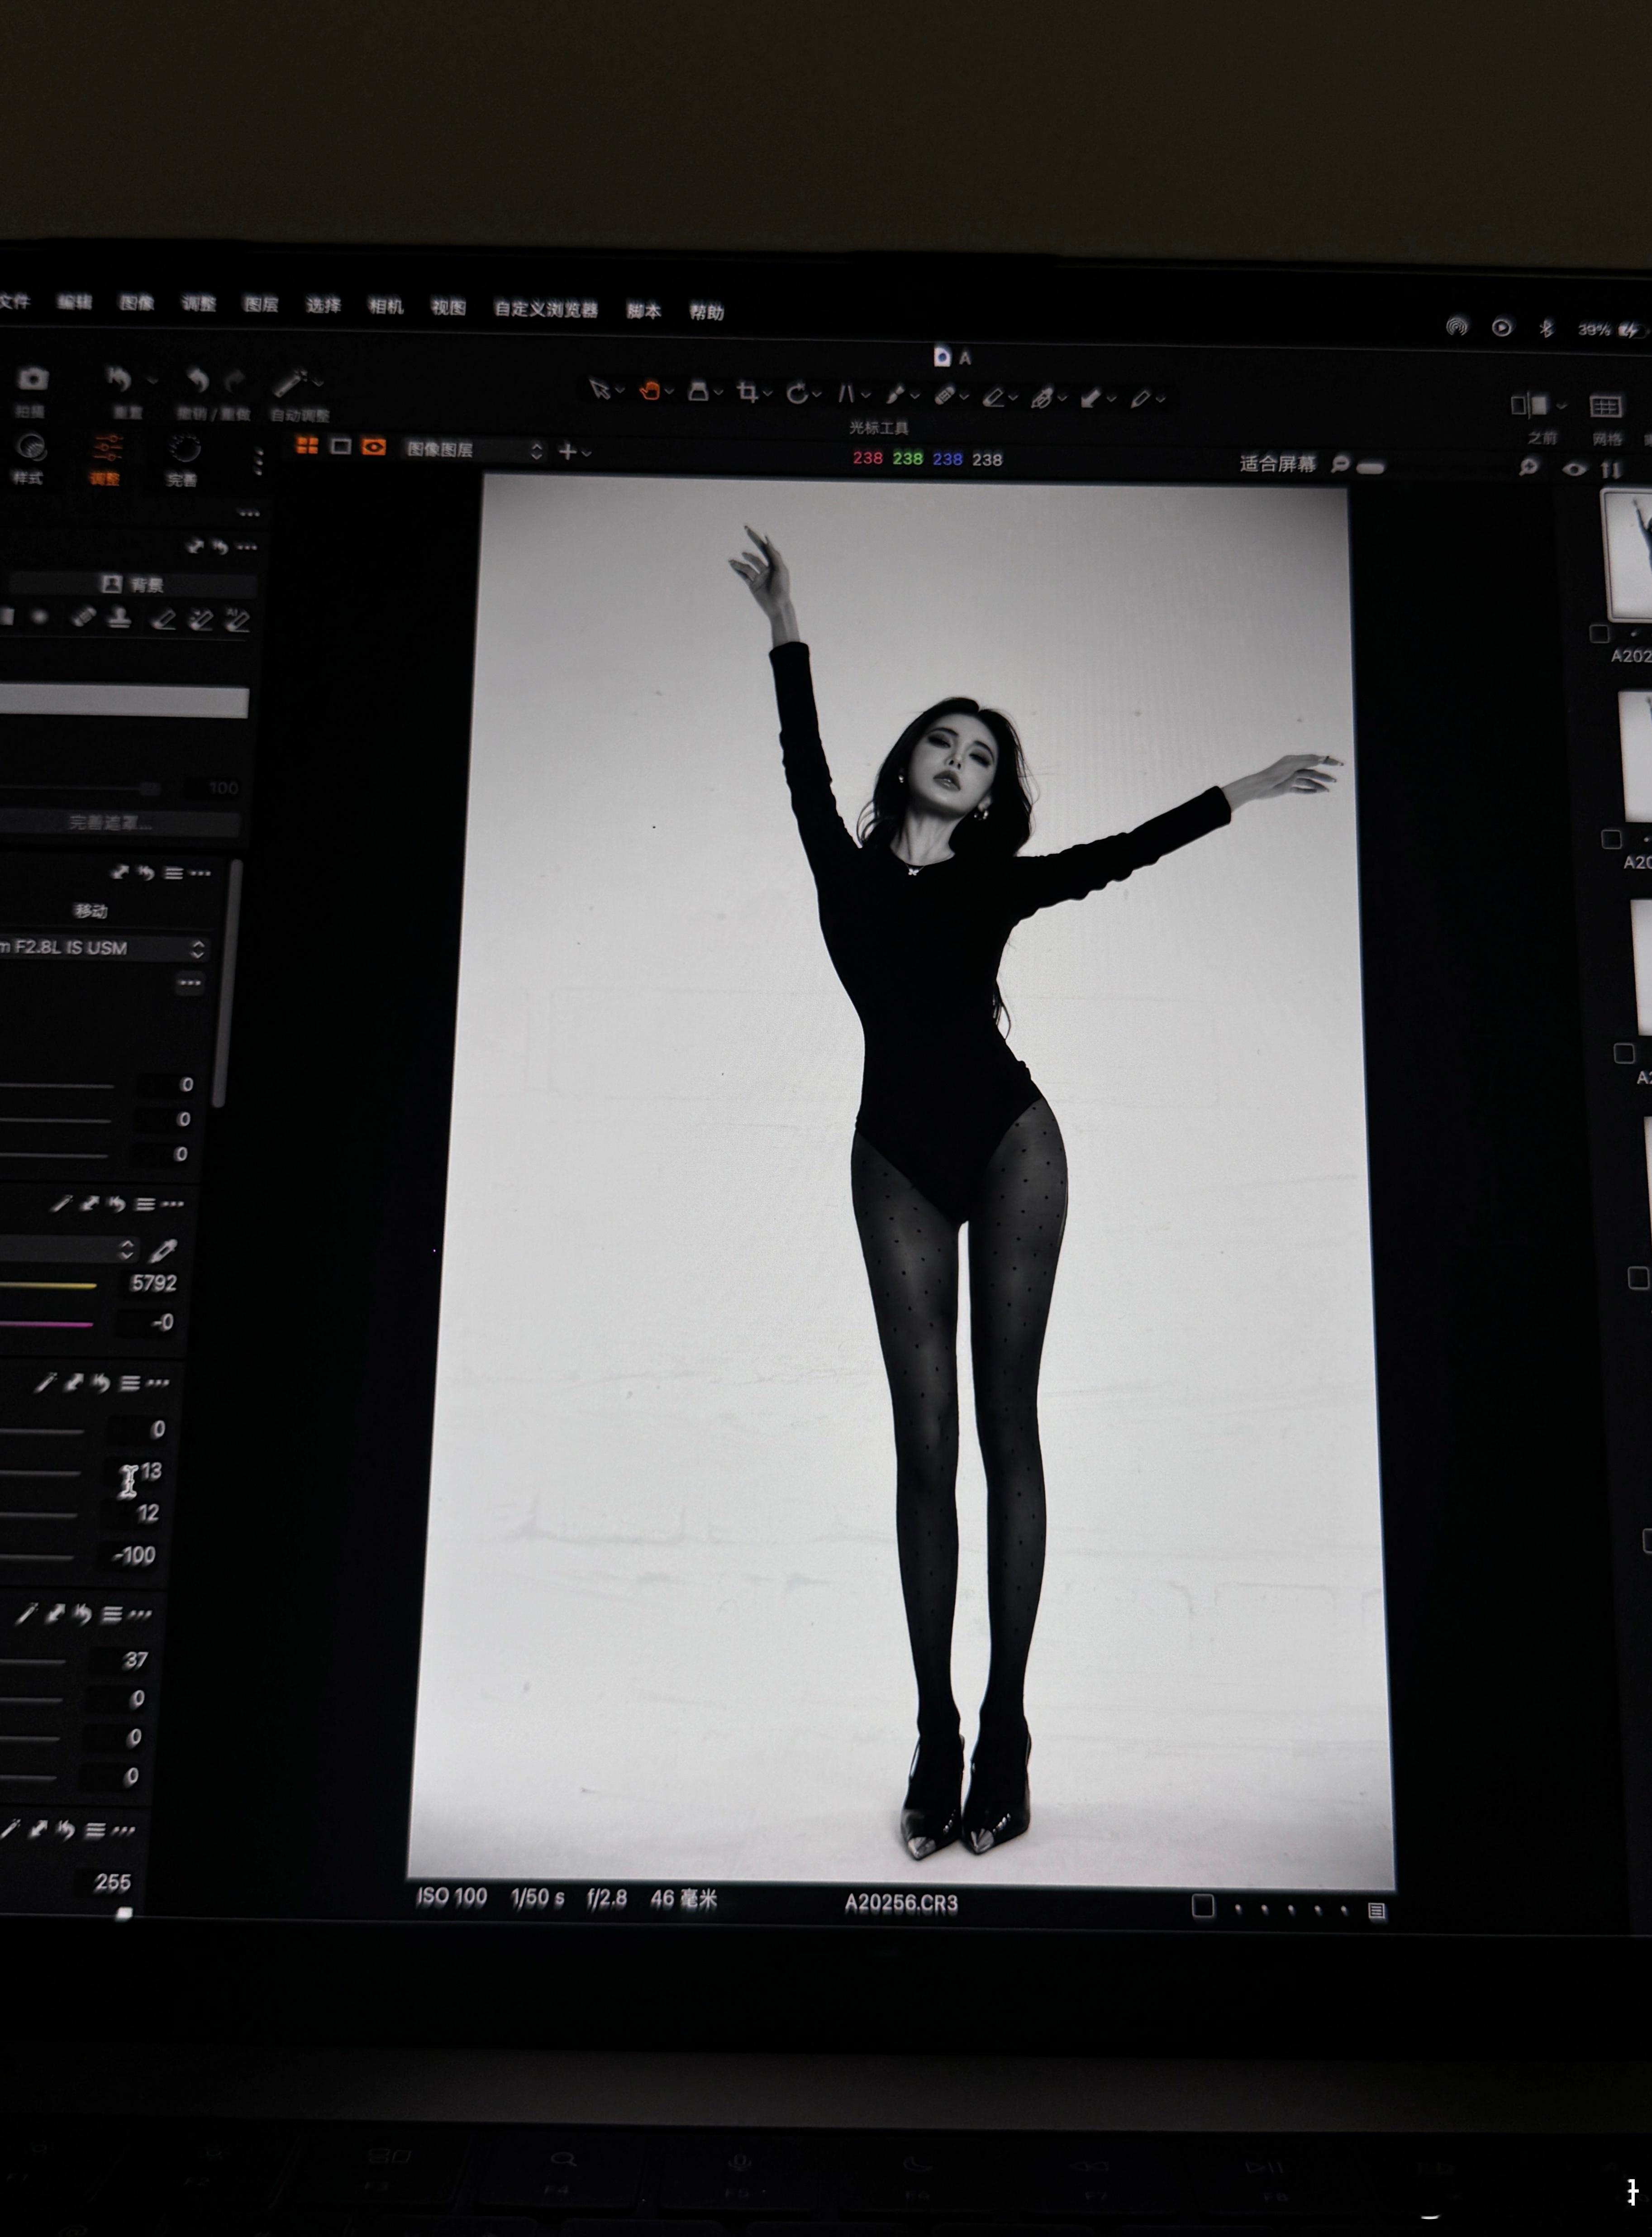The image size is (1652, 2237).
Task: Open the 帮助 menu
Action: point(707,312)
